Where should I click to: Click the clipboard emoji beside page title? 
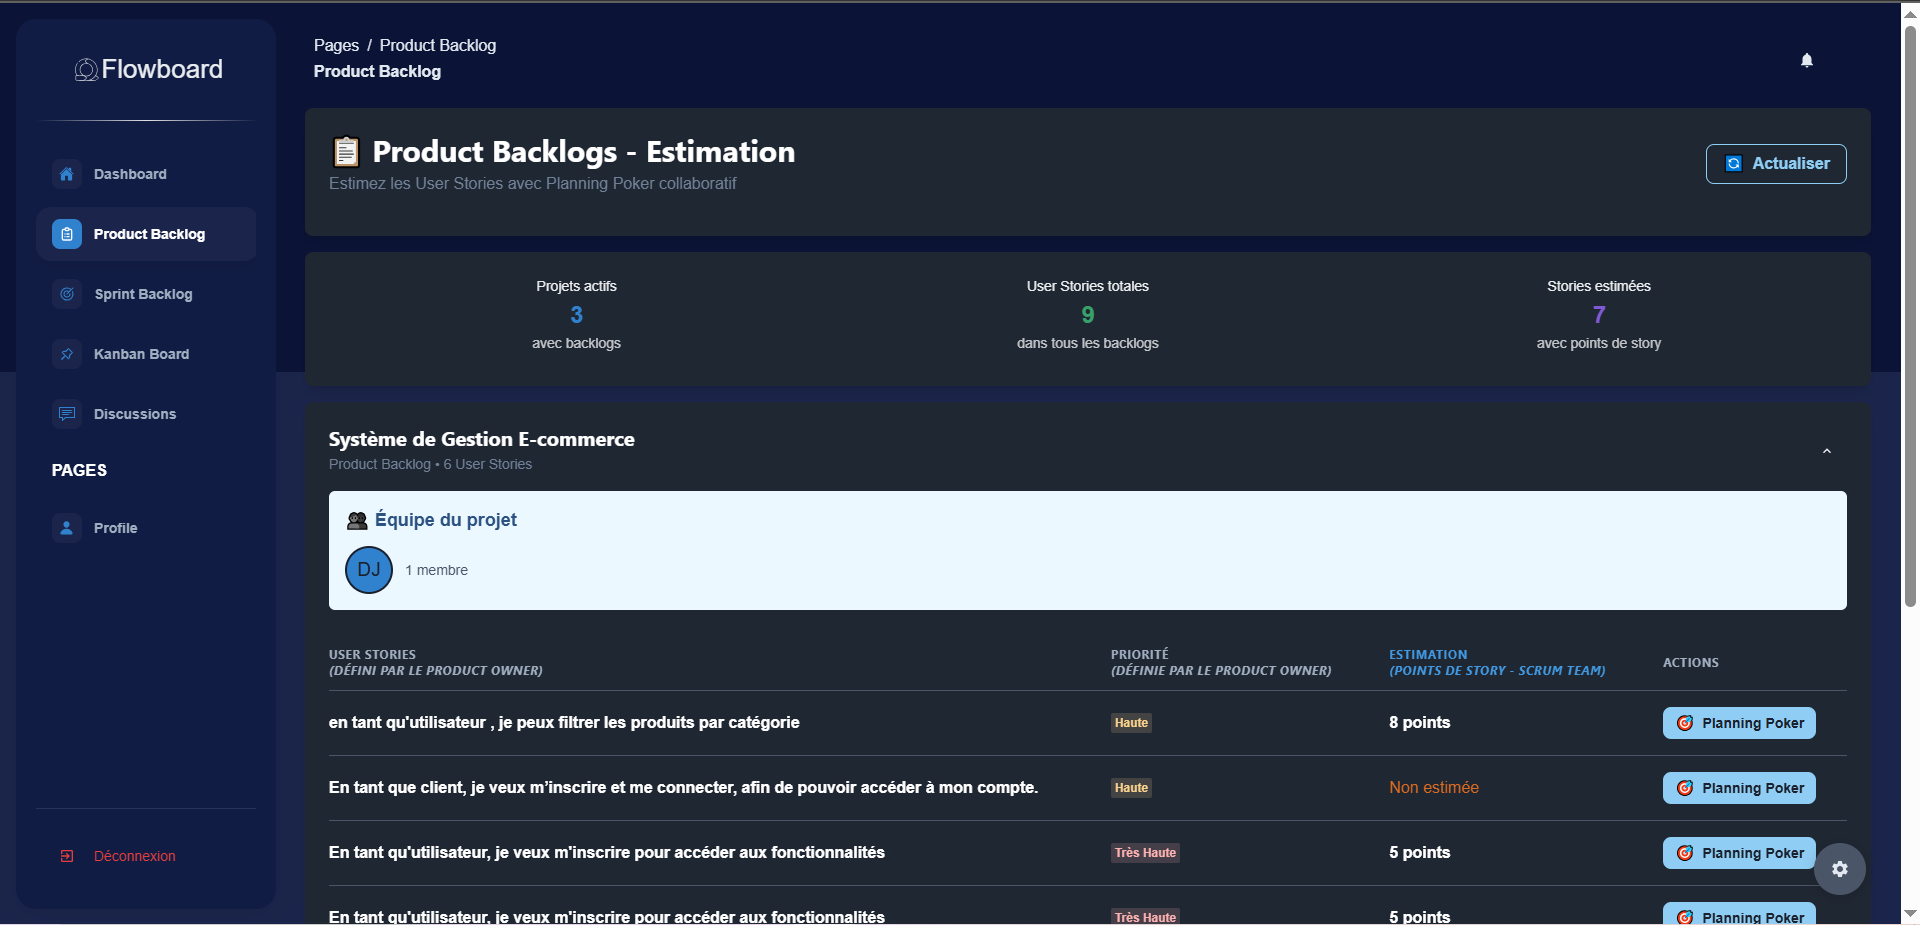click(346, 152)
